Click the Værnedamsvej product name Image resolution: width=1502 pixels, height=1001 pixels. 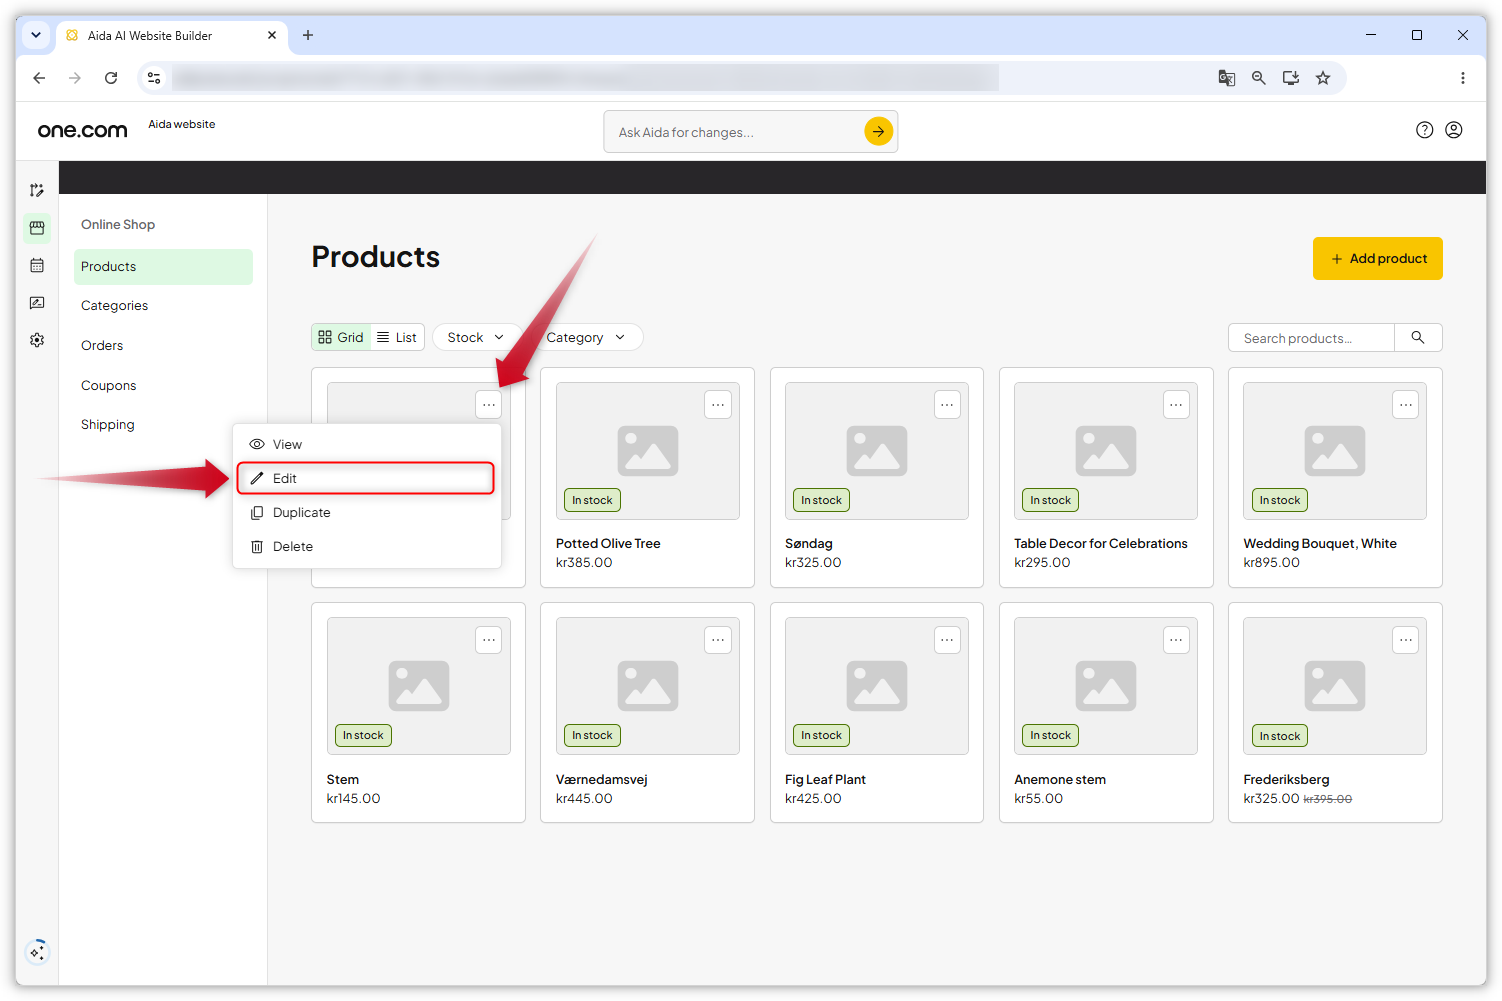coord(601,779)
